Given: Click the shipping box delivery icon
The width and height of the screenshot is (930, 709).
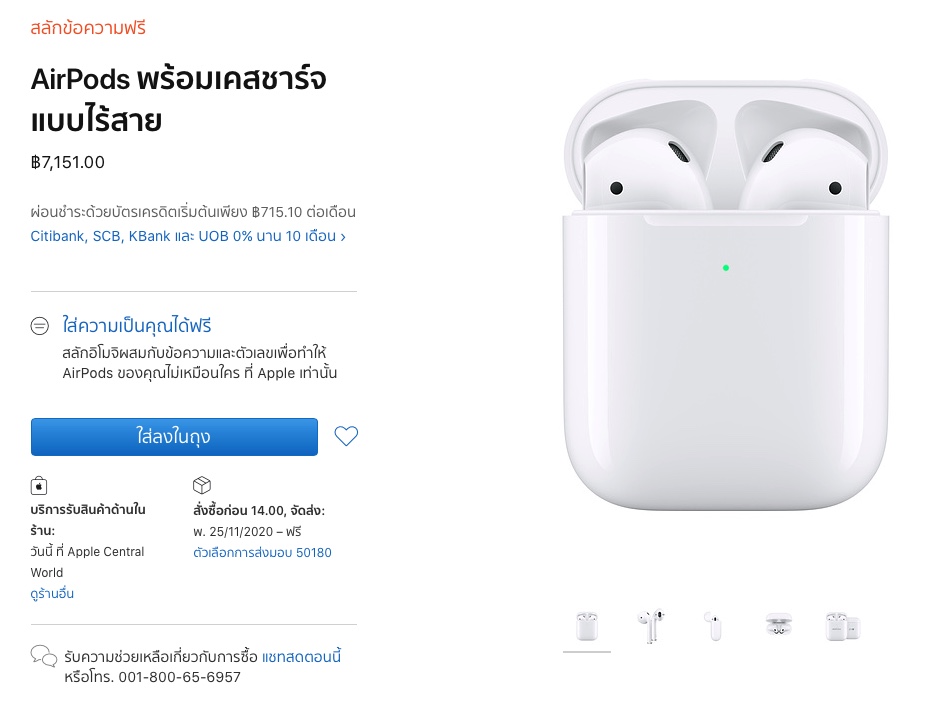Looking at the screenshot, I should point(202,485).
